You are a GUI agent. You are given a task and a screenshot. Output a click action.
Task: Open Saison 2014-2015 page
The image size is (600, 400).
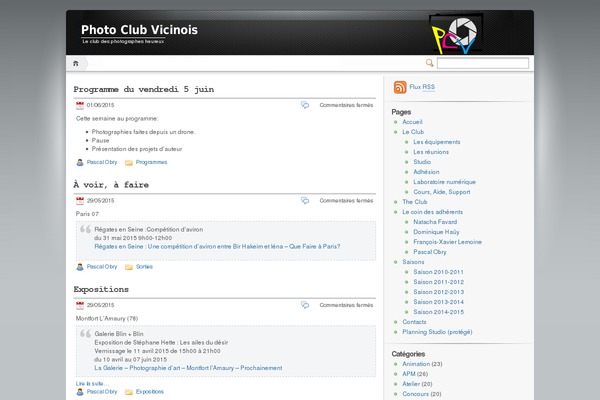click(x=439, y=312)
